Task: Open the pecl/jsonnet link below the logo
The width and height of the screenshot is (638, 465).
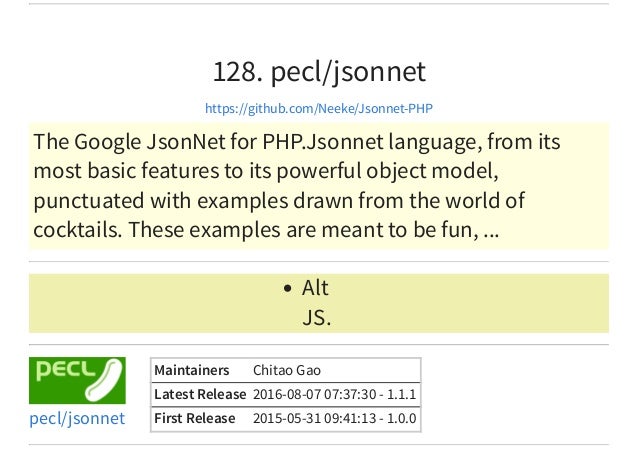Action: coord(77,418)
